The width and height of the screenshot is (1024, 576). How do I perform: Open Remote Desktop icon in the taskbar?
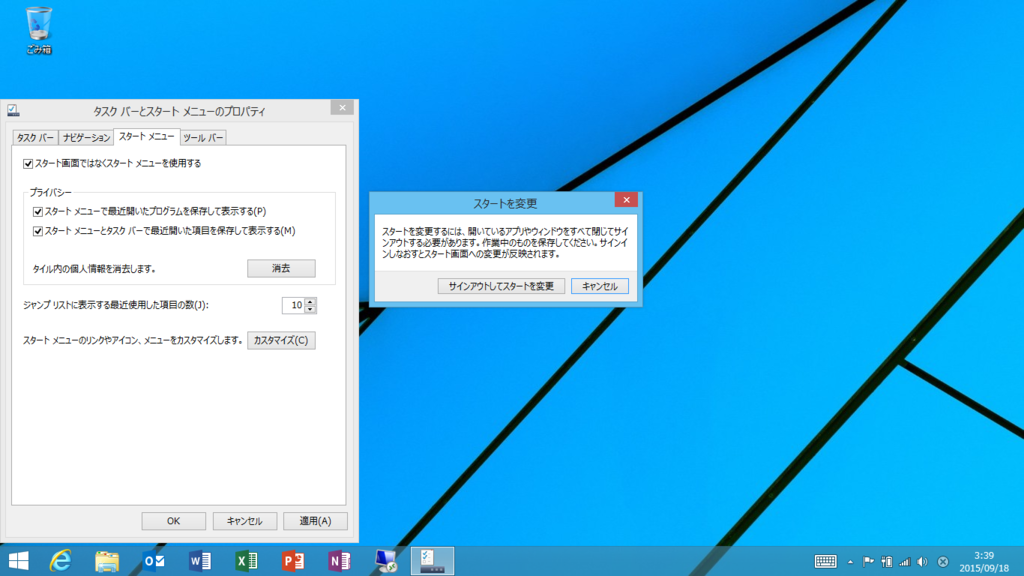(x=386, y=561)
